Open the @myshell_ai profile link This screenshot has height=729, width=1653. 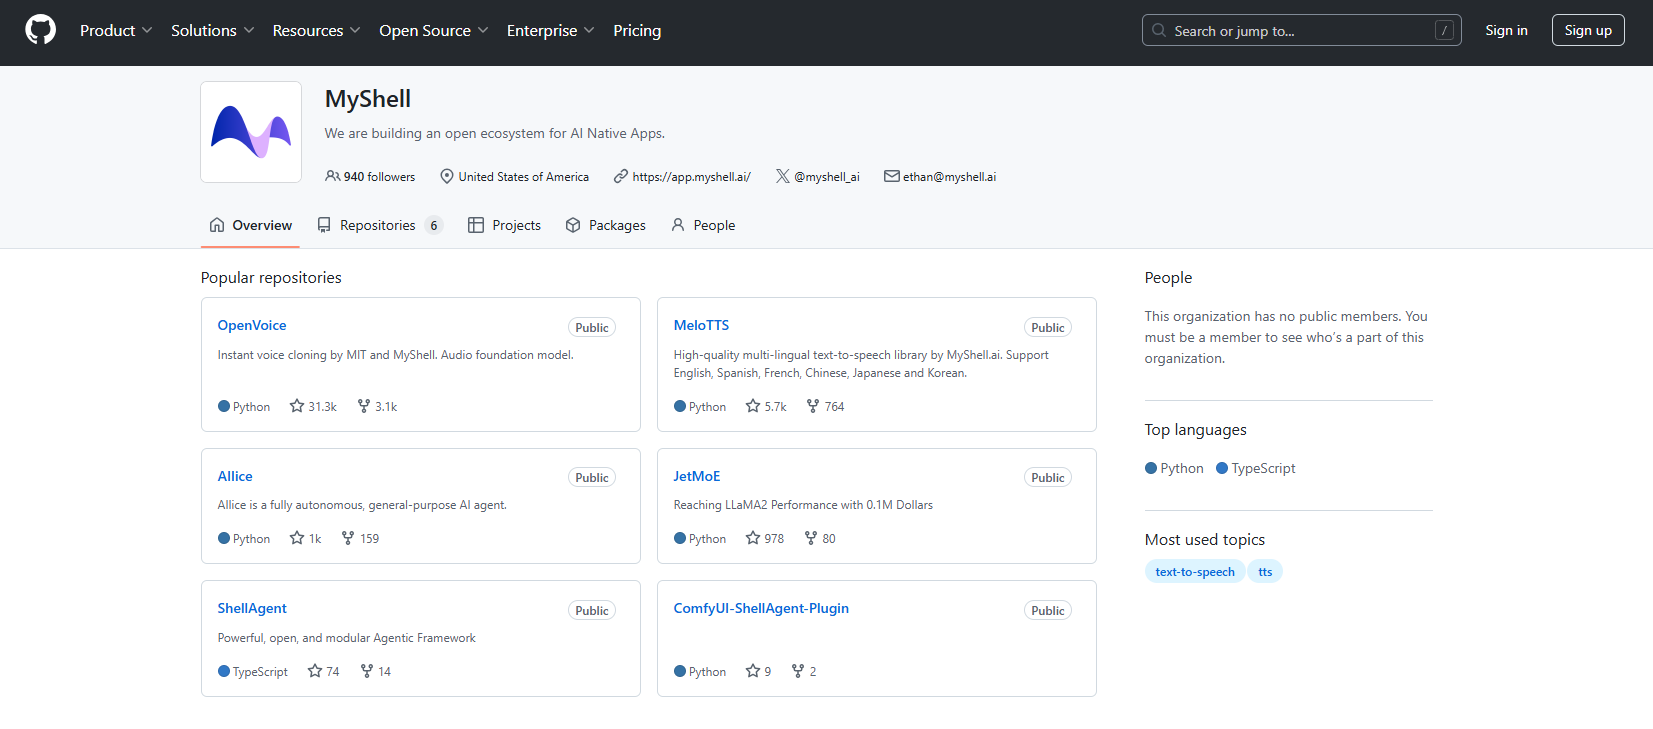[827, 176]
